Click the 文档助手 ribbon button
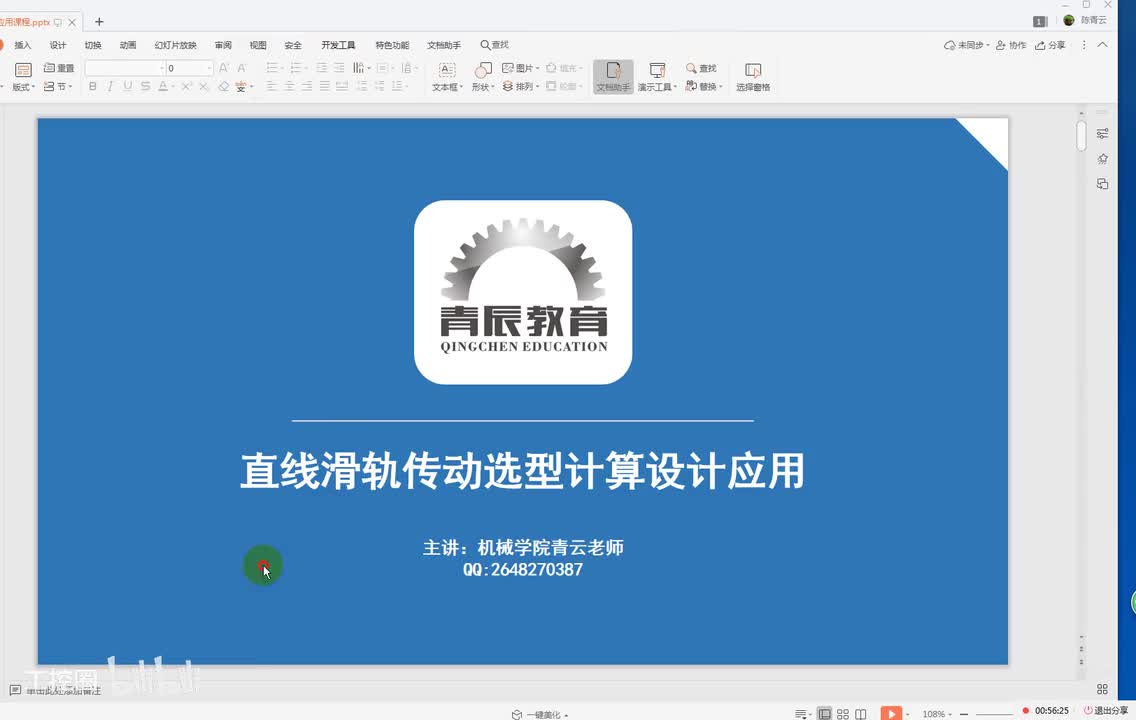The image size is (1136, 720). [613, 77]
